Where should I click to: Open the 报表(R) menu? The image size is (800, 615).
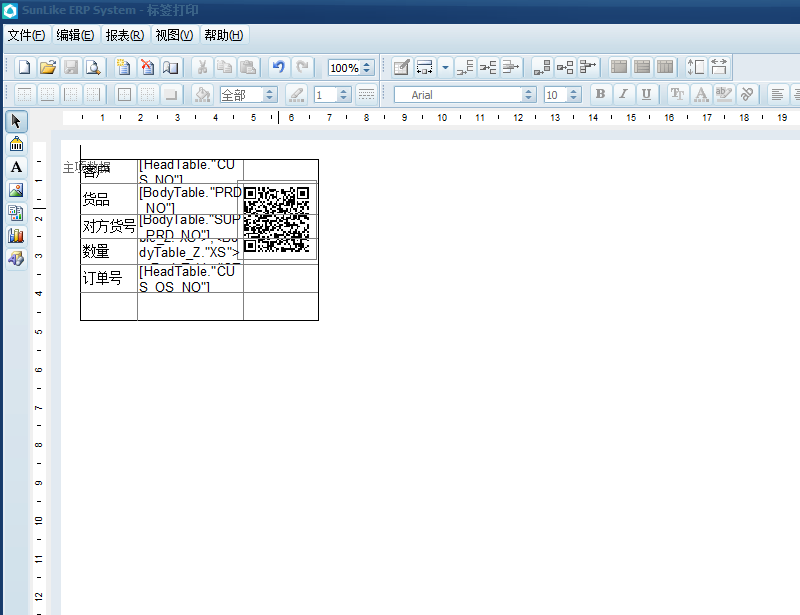pos(125,35)
